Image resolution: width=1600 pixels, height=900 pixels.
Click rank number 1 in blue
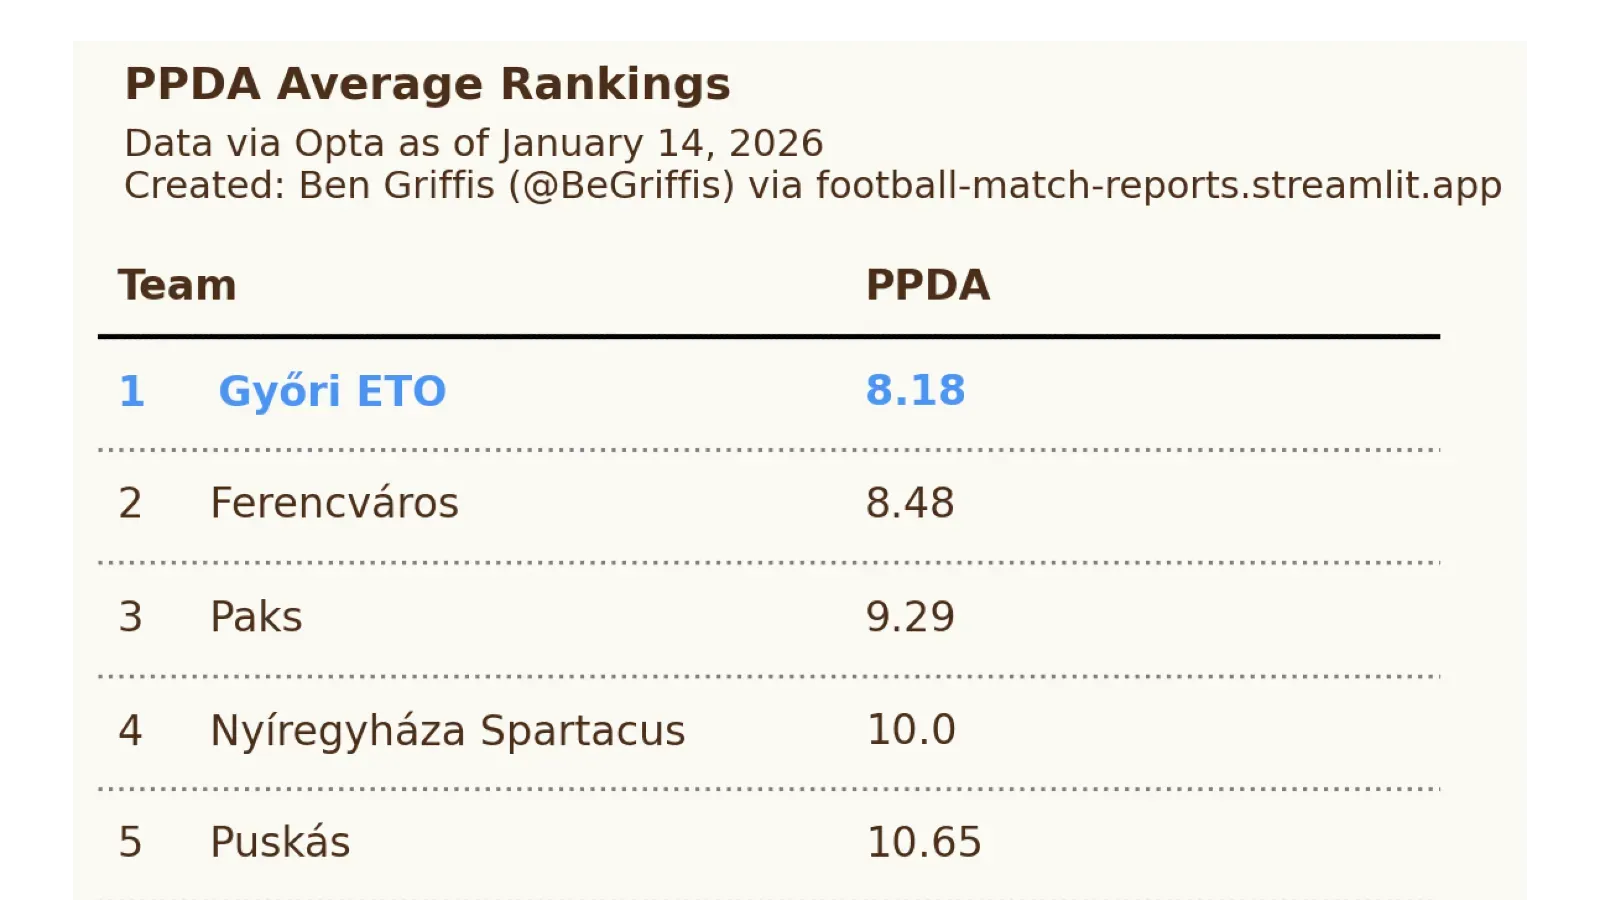tap(132, 391)
